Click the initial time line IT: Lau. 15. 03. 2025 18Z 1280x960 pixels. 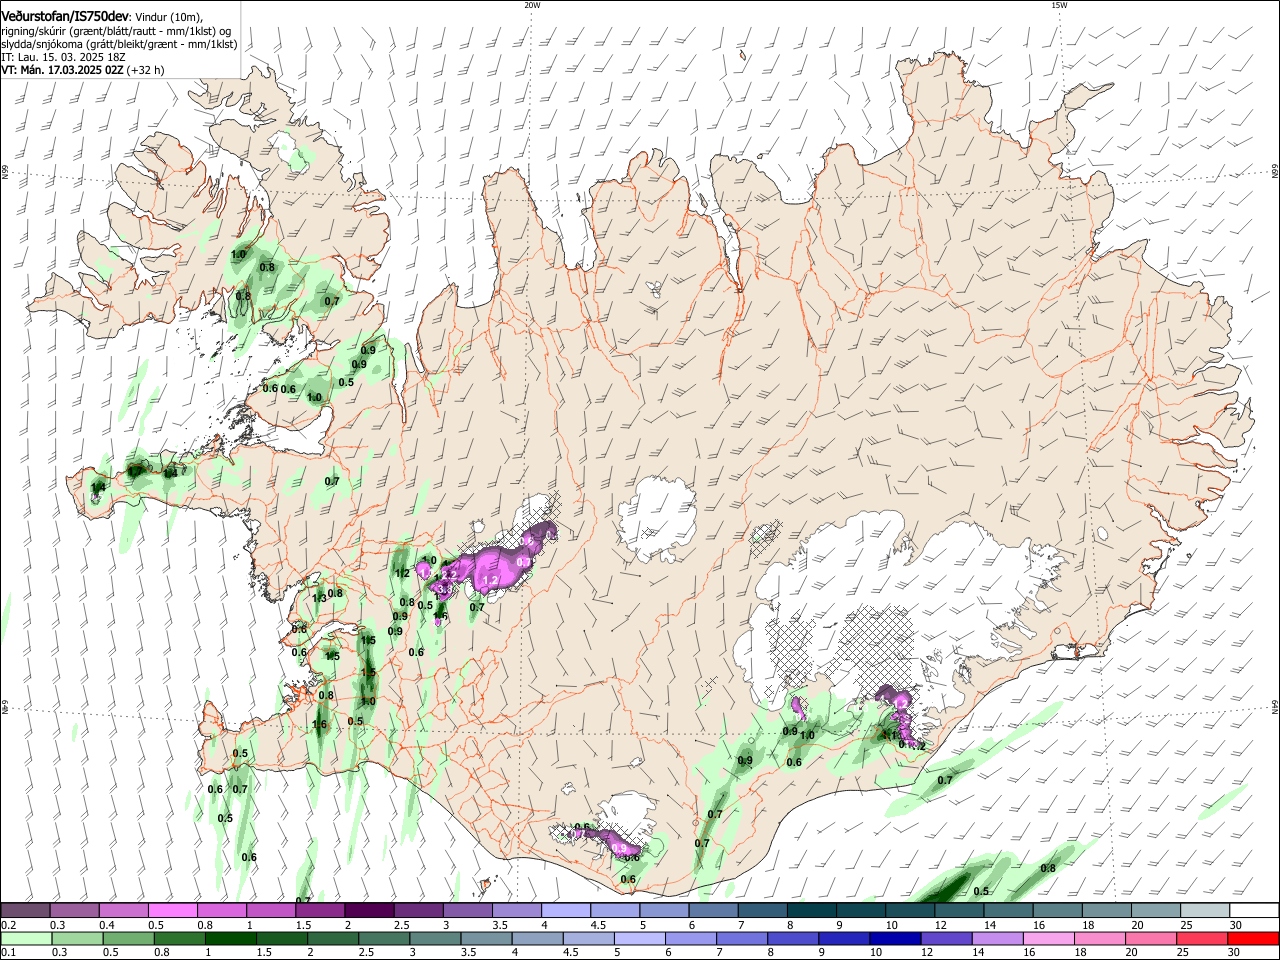(63, 57)
